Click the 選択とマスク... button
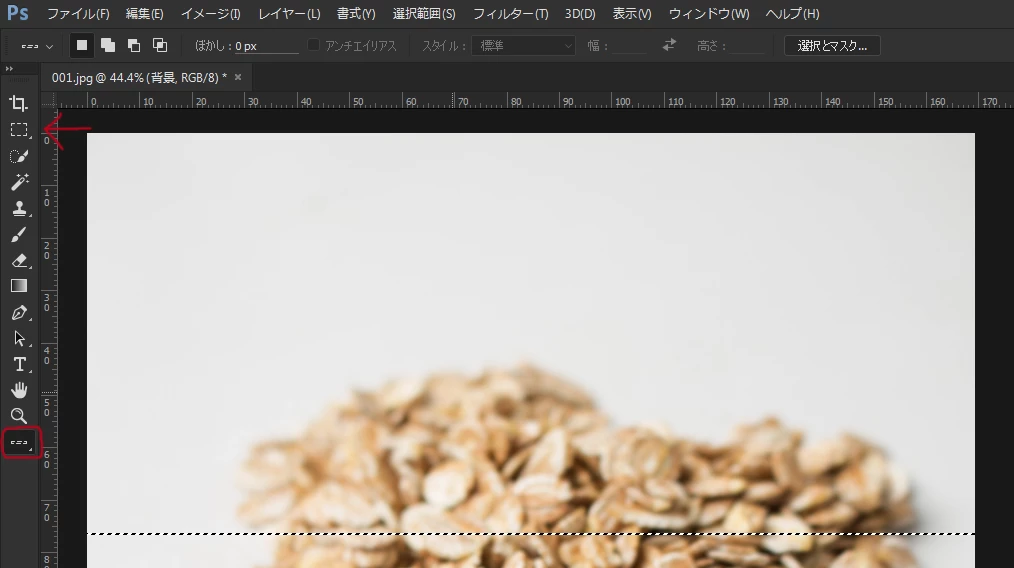The width and height of the screenshot is (1014, 568). point(832,46)
